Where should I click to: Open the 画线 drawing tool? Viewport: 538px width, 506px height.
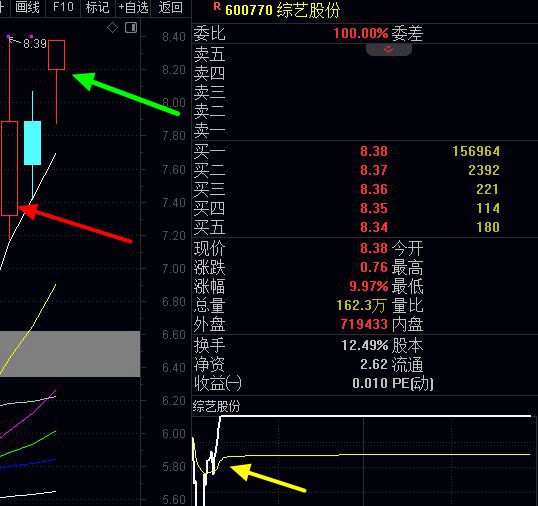pos(27,7)
